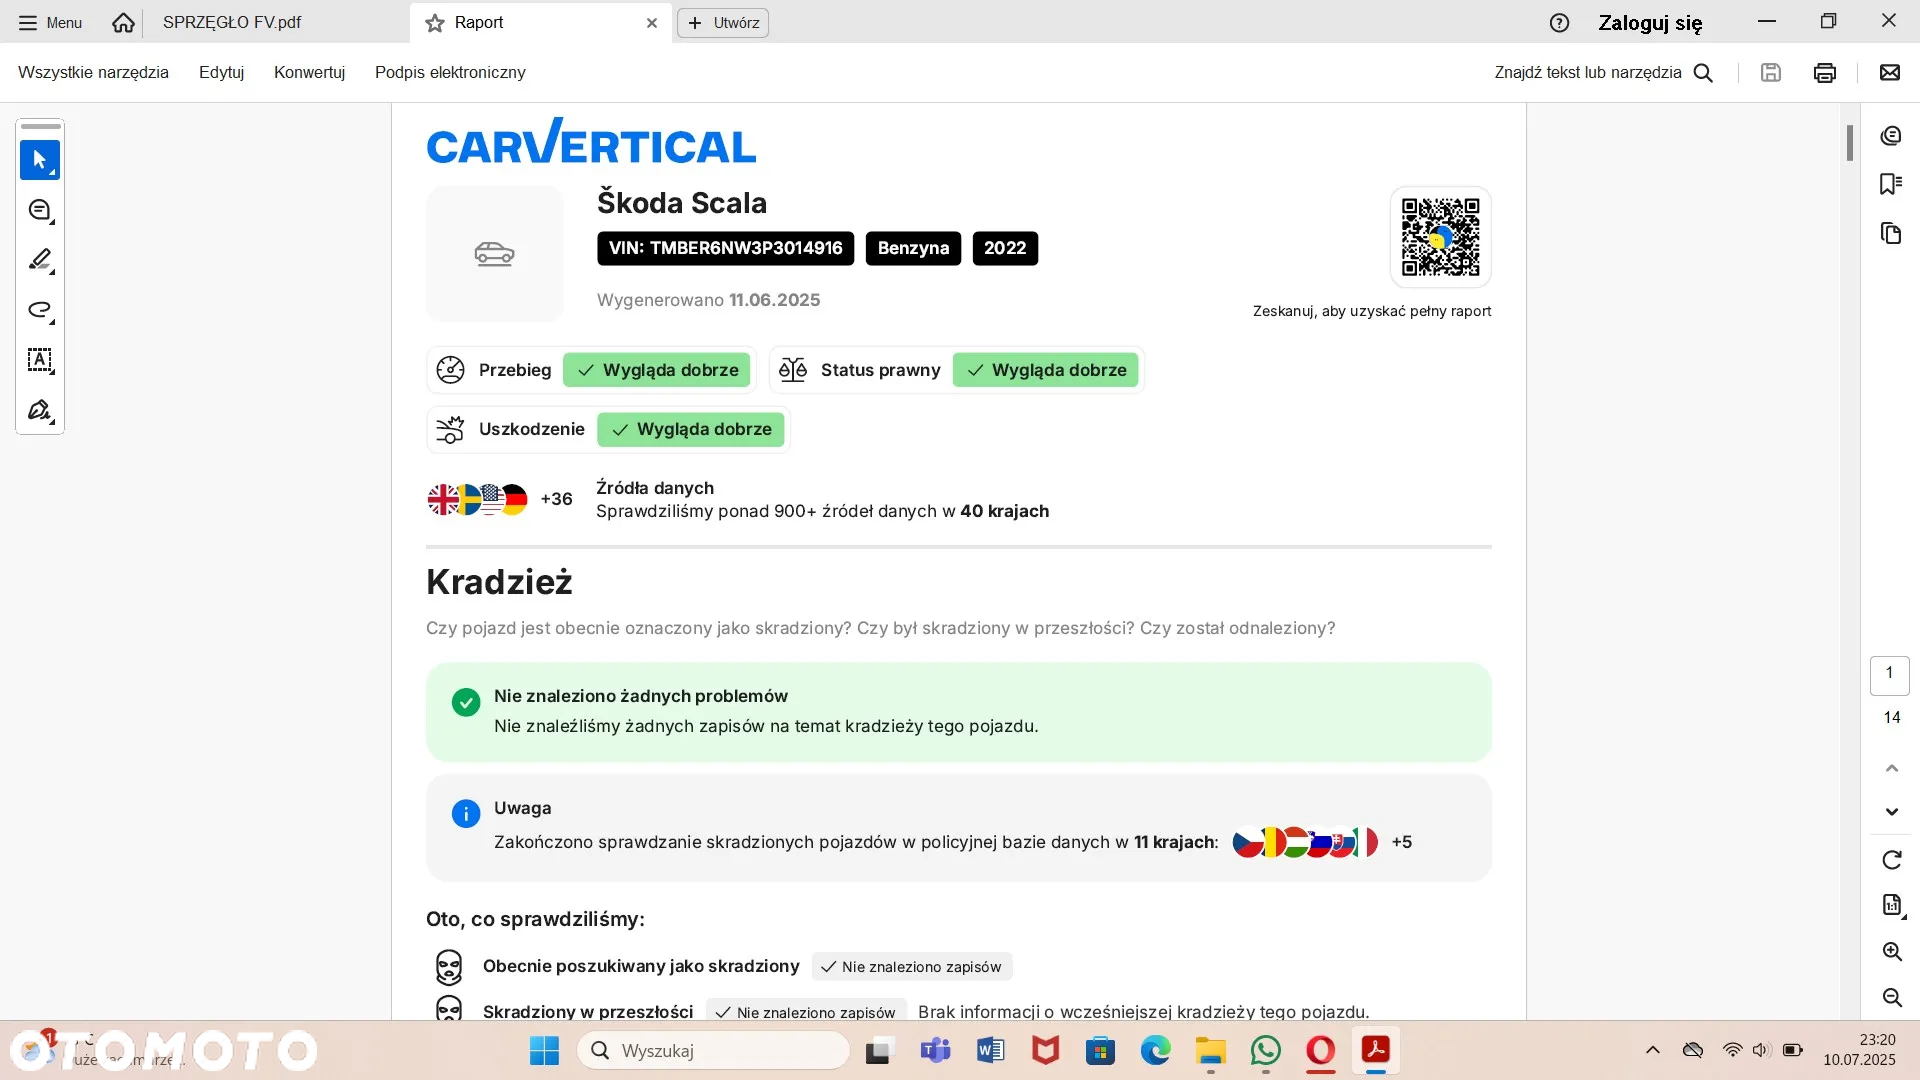Rotate the page view
The height and width of the screenshot is (1080, 1920).
tap(1891, 860)
